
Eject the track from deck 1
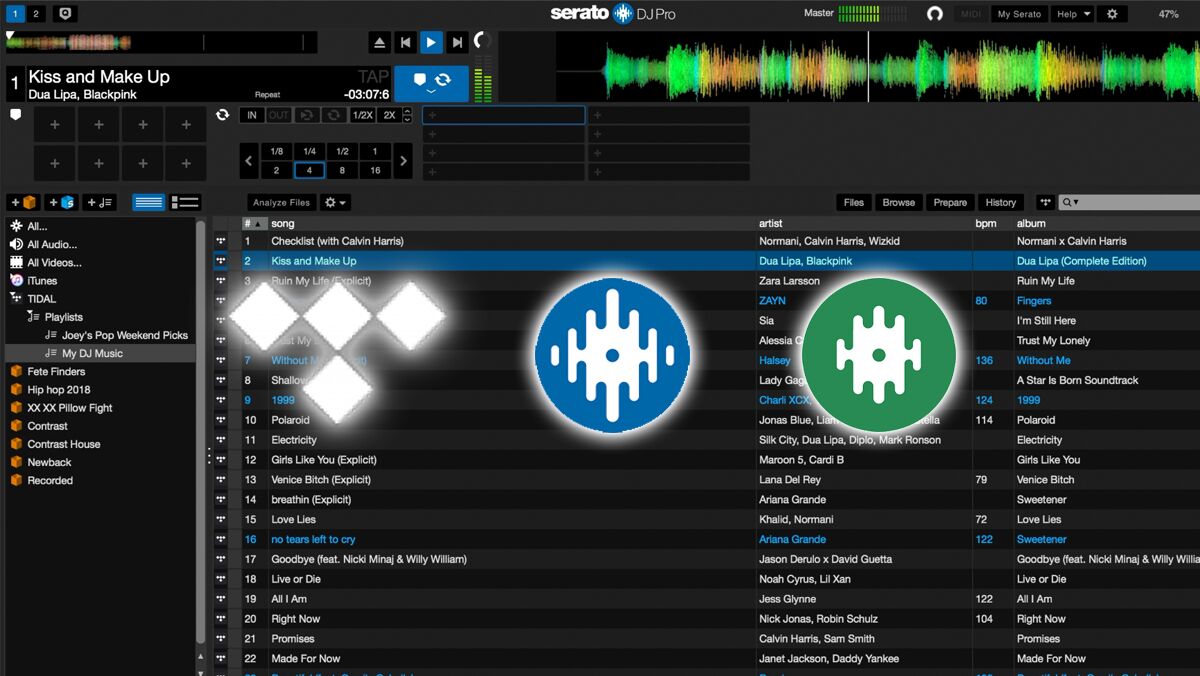click(379, 42)
